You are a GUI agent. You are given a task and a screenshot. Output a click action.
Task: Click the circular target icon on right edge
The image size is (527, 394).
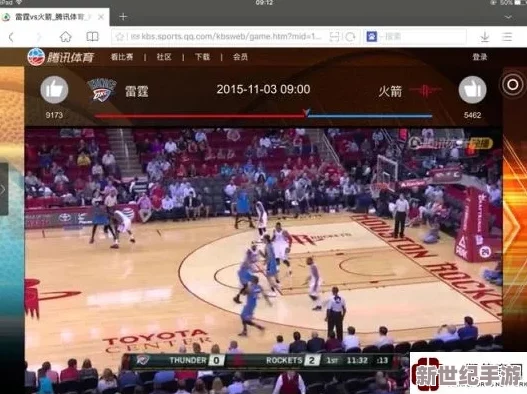(512, 85)
